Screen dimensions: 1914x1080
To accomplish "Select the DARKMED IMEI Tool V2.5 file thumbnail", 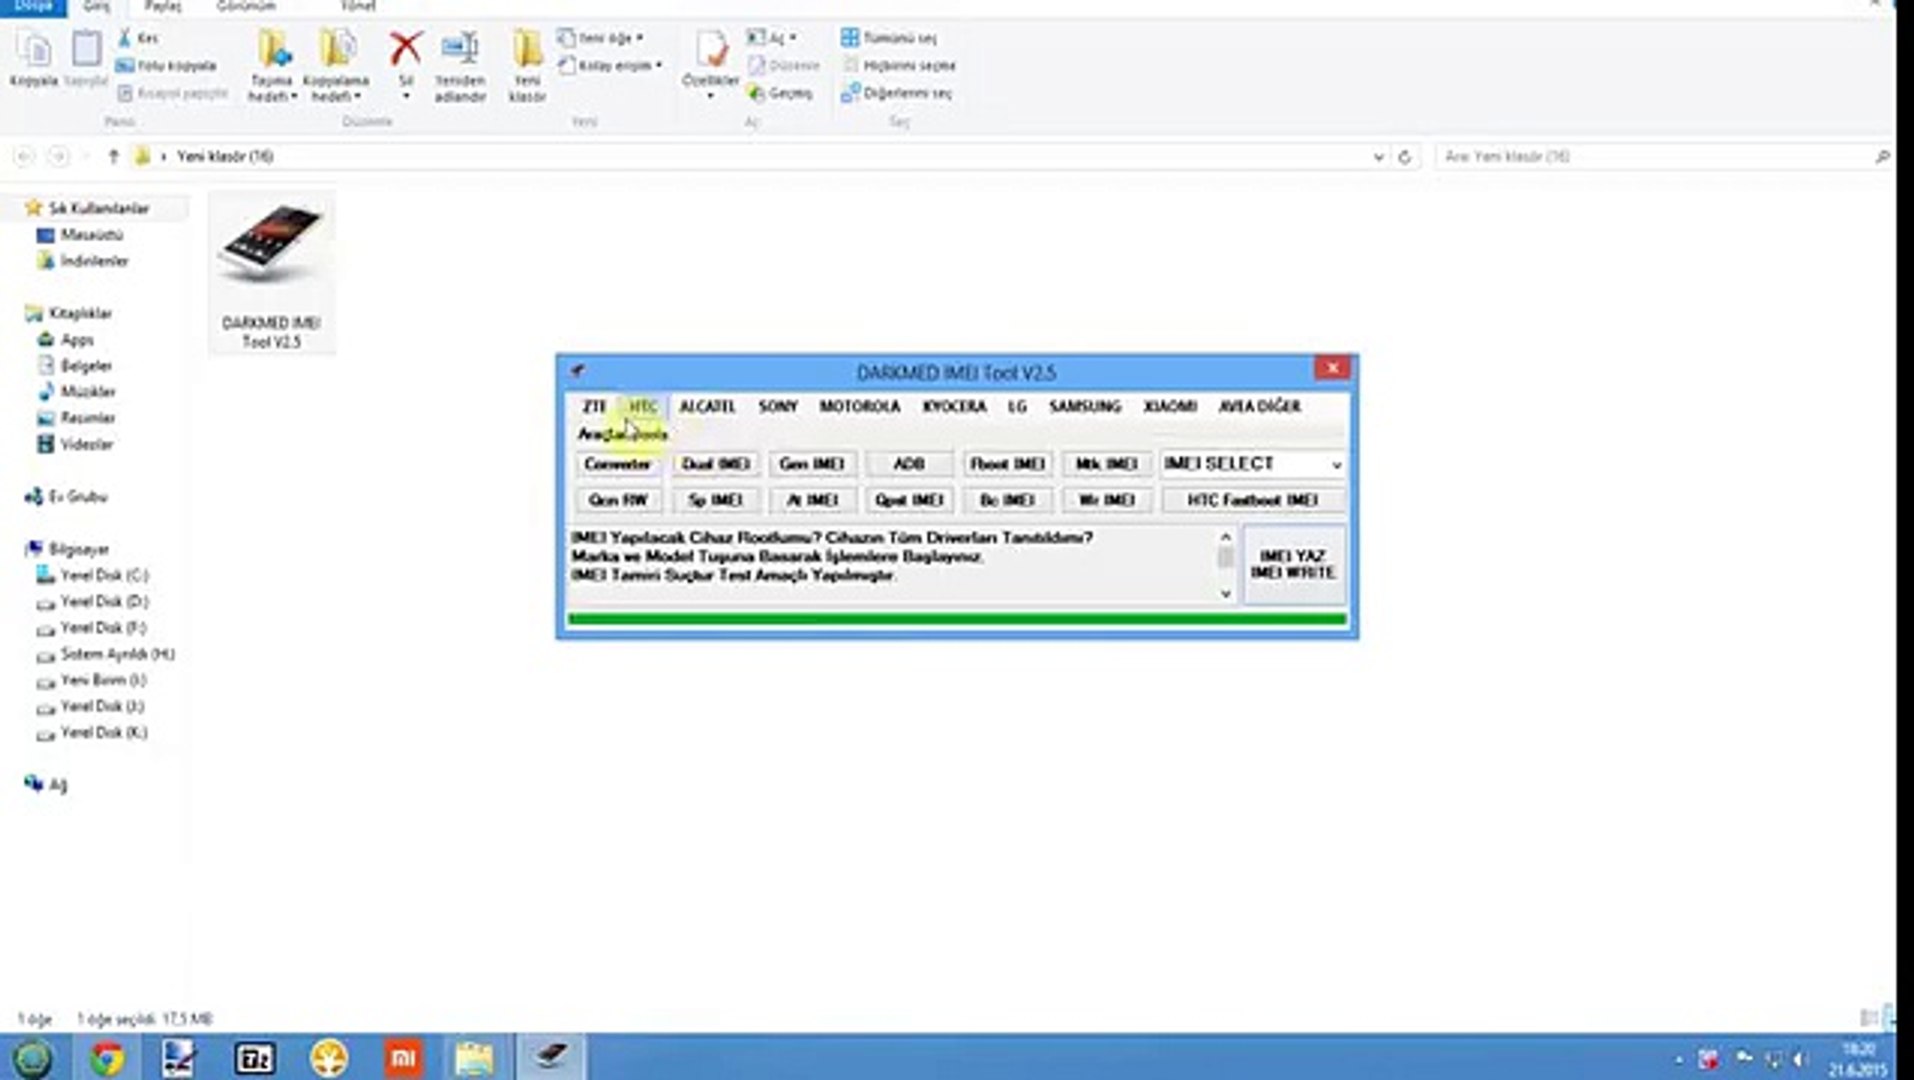I will (271, 273).
